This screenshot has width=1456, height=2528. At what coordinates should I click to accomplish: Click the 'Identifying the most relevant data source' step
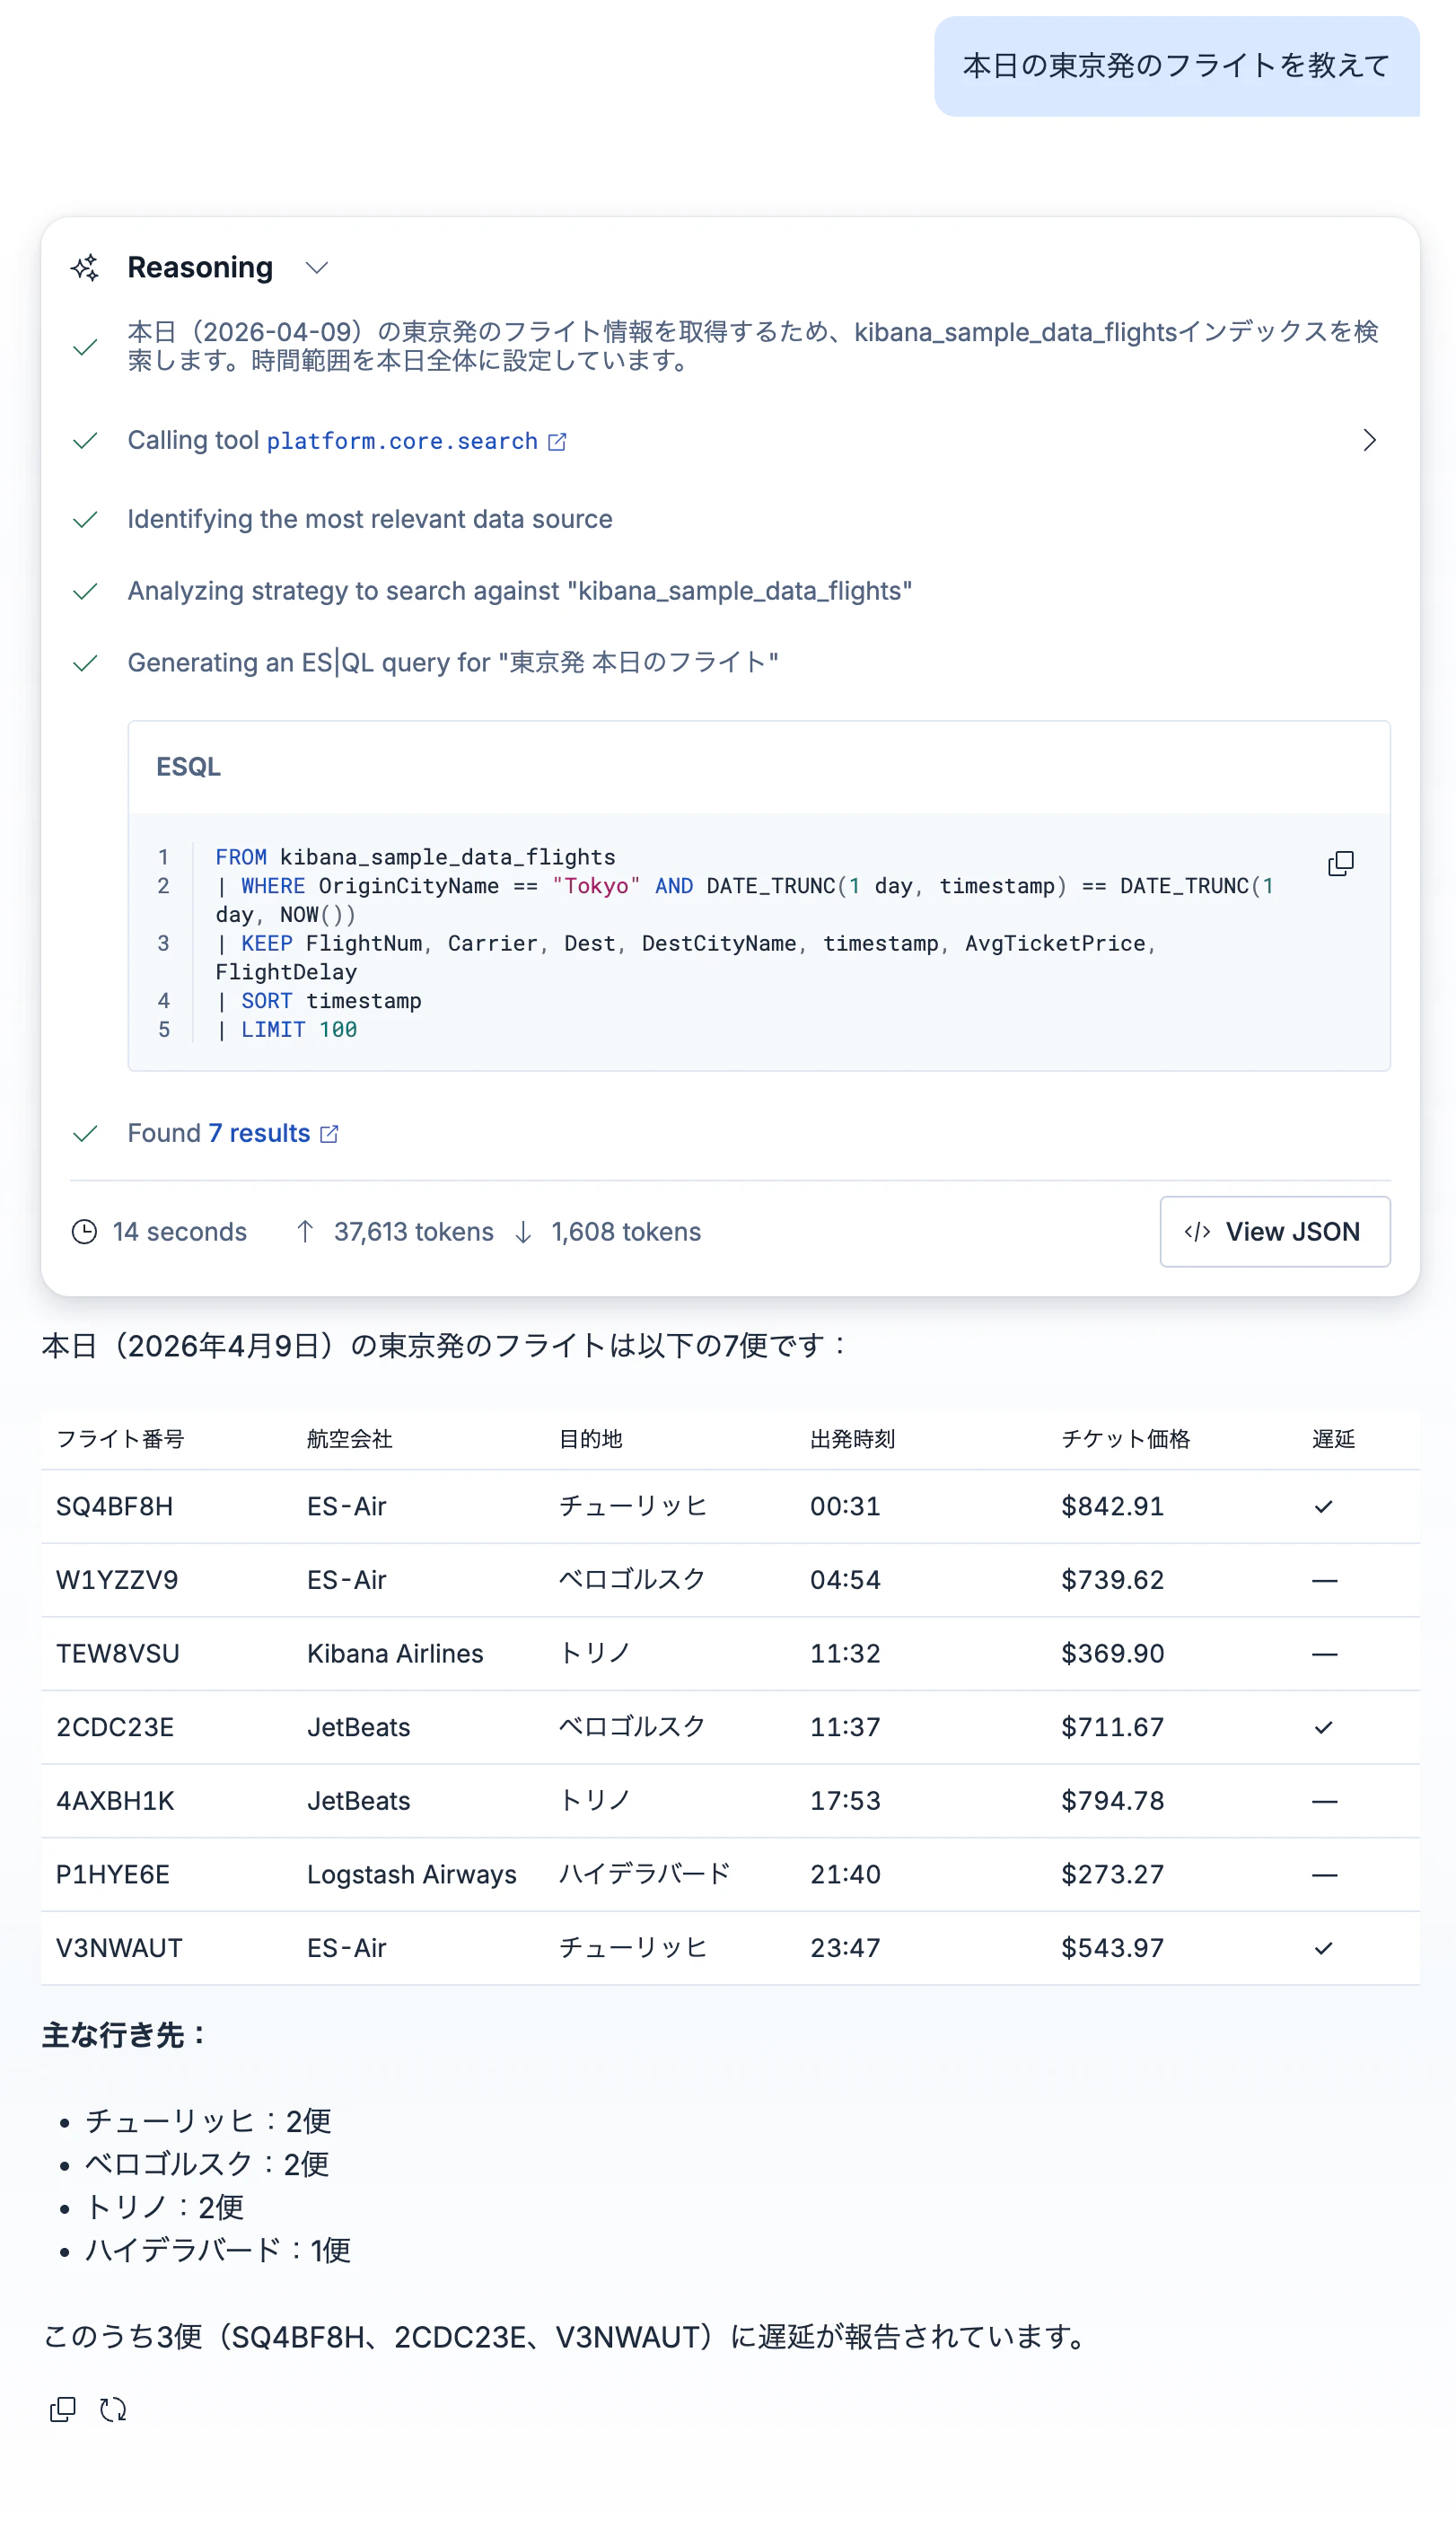pos(370,520)
